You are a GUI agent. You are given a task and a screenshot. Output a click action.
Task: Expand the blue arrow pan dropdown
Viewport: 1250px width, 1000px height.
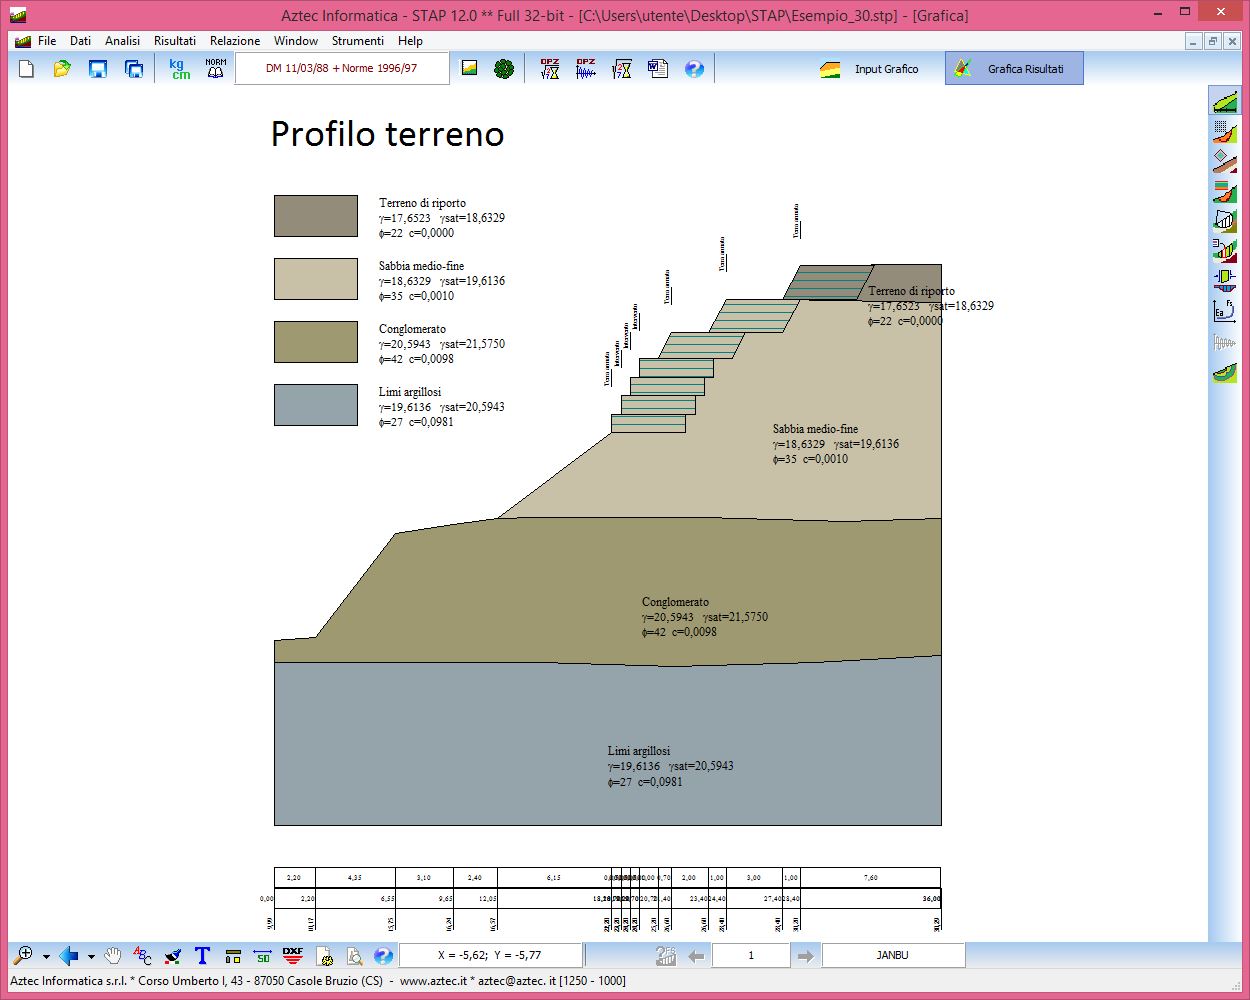tap(91, 957)
